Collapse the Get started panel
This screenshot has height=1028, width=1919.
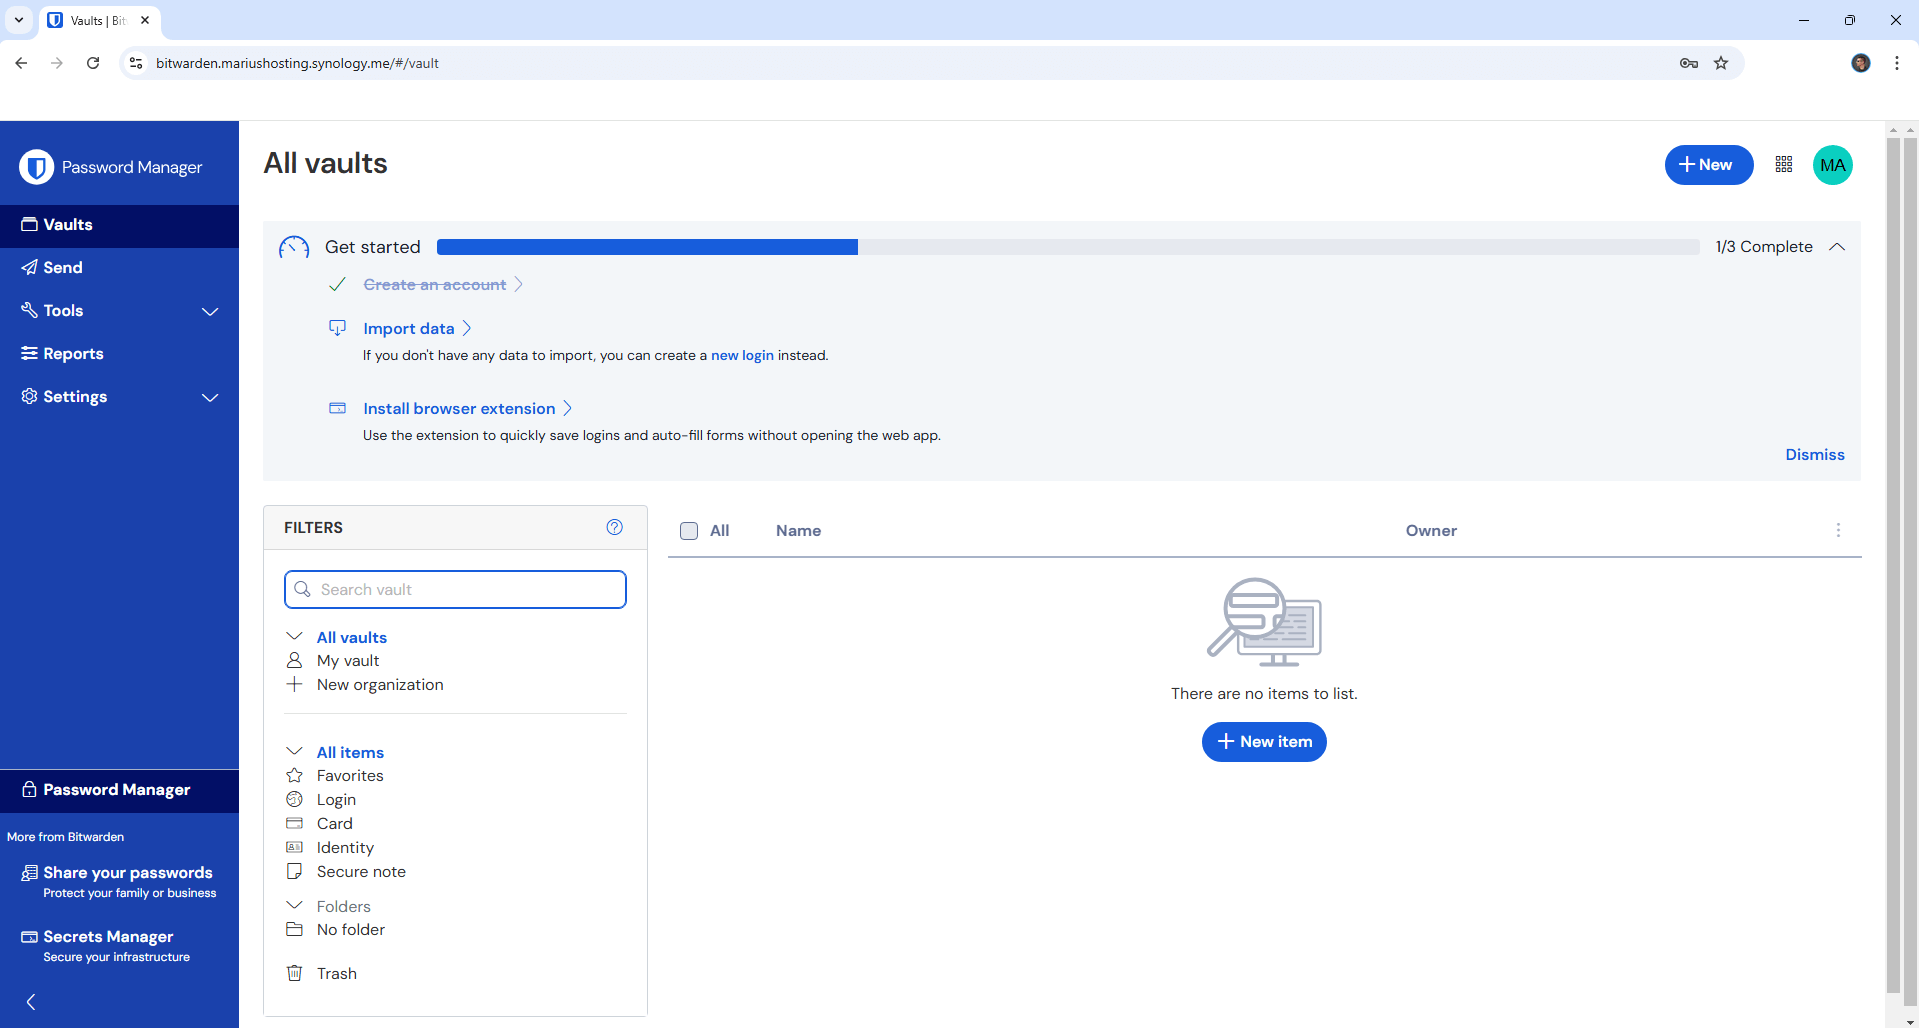(x=1837, y=247)
